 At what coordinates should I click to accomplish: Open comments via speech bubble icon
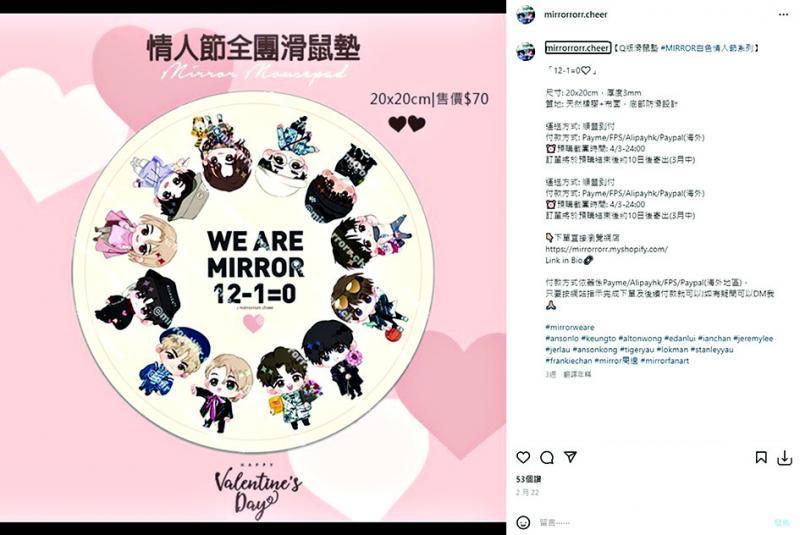(547, 457)
